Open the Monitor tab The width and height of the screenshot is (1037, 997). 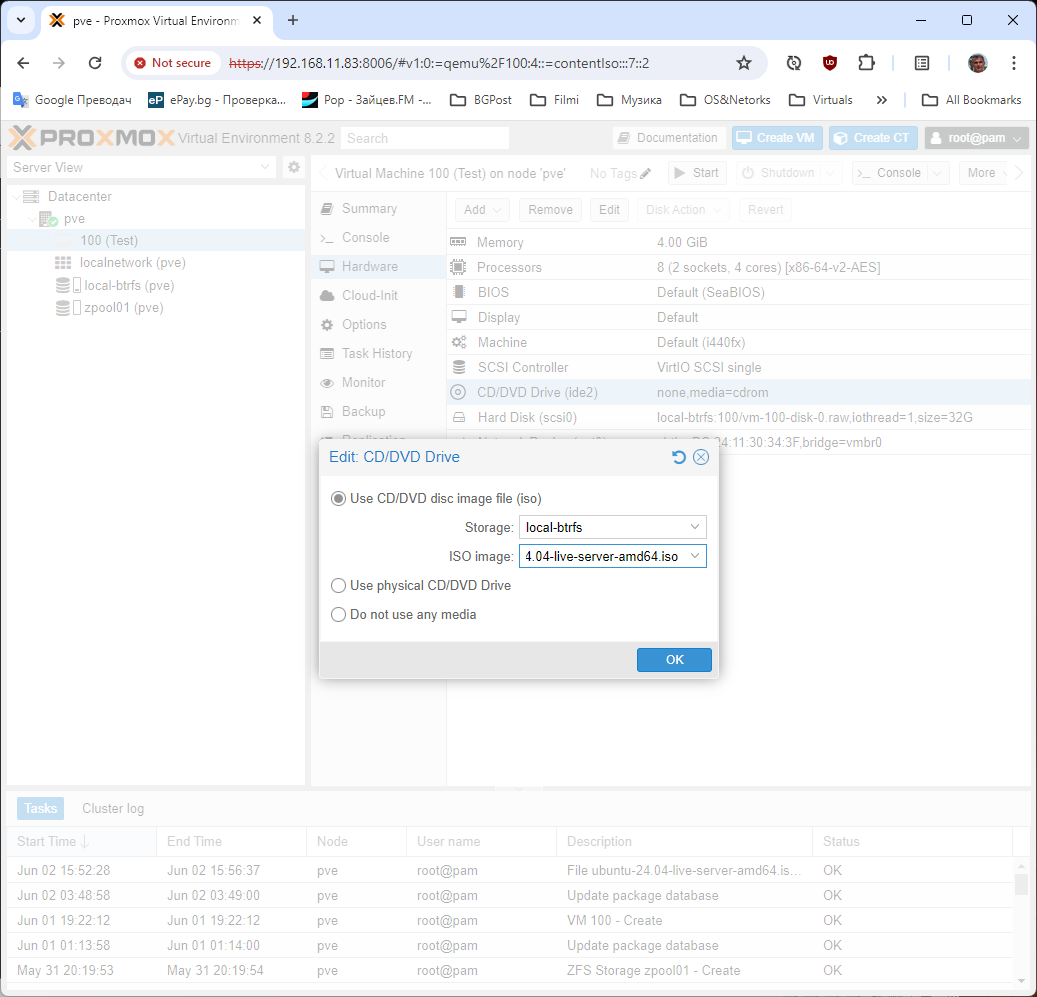(378, 383)
